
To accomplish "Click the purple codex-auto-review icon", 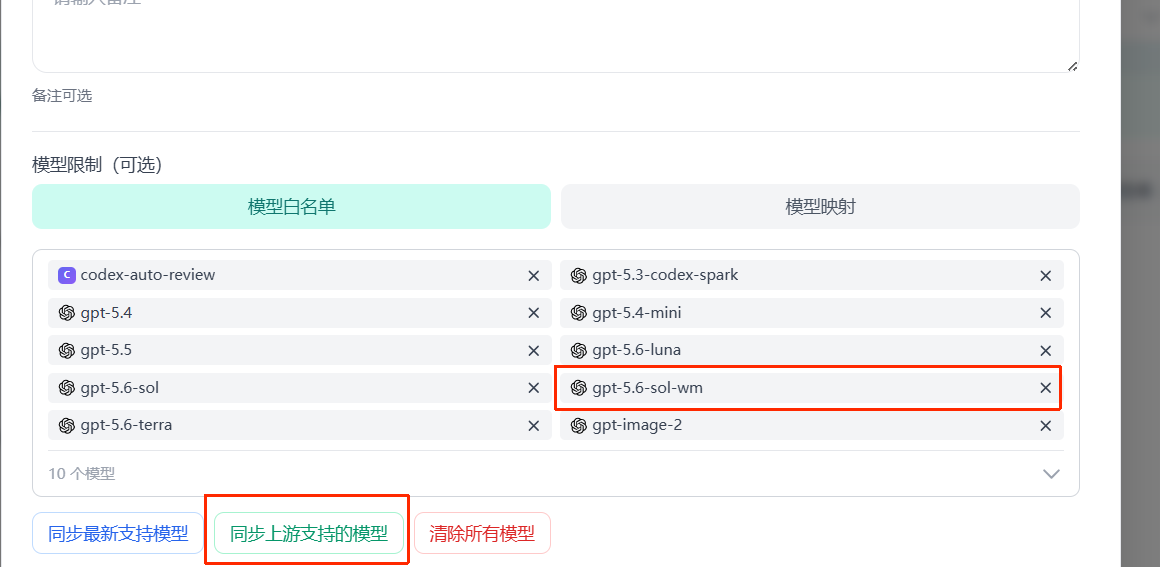I will [67, 275].
